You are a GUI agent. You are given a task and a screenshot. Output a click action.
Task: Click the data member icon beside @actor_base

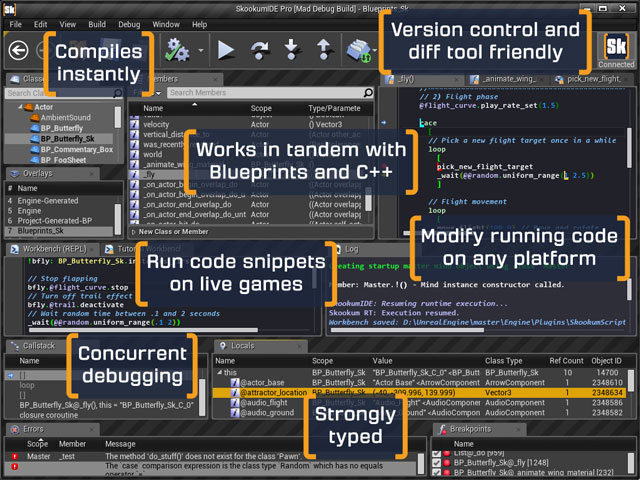(235, 383)
